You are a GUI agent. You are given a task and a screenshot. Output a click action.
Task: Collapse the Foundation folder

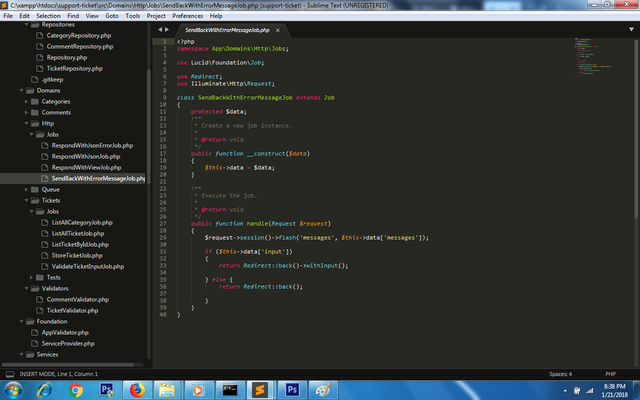21,321
